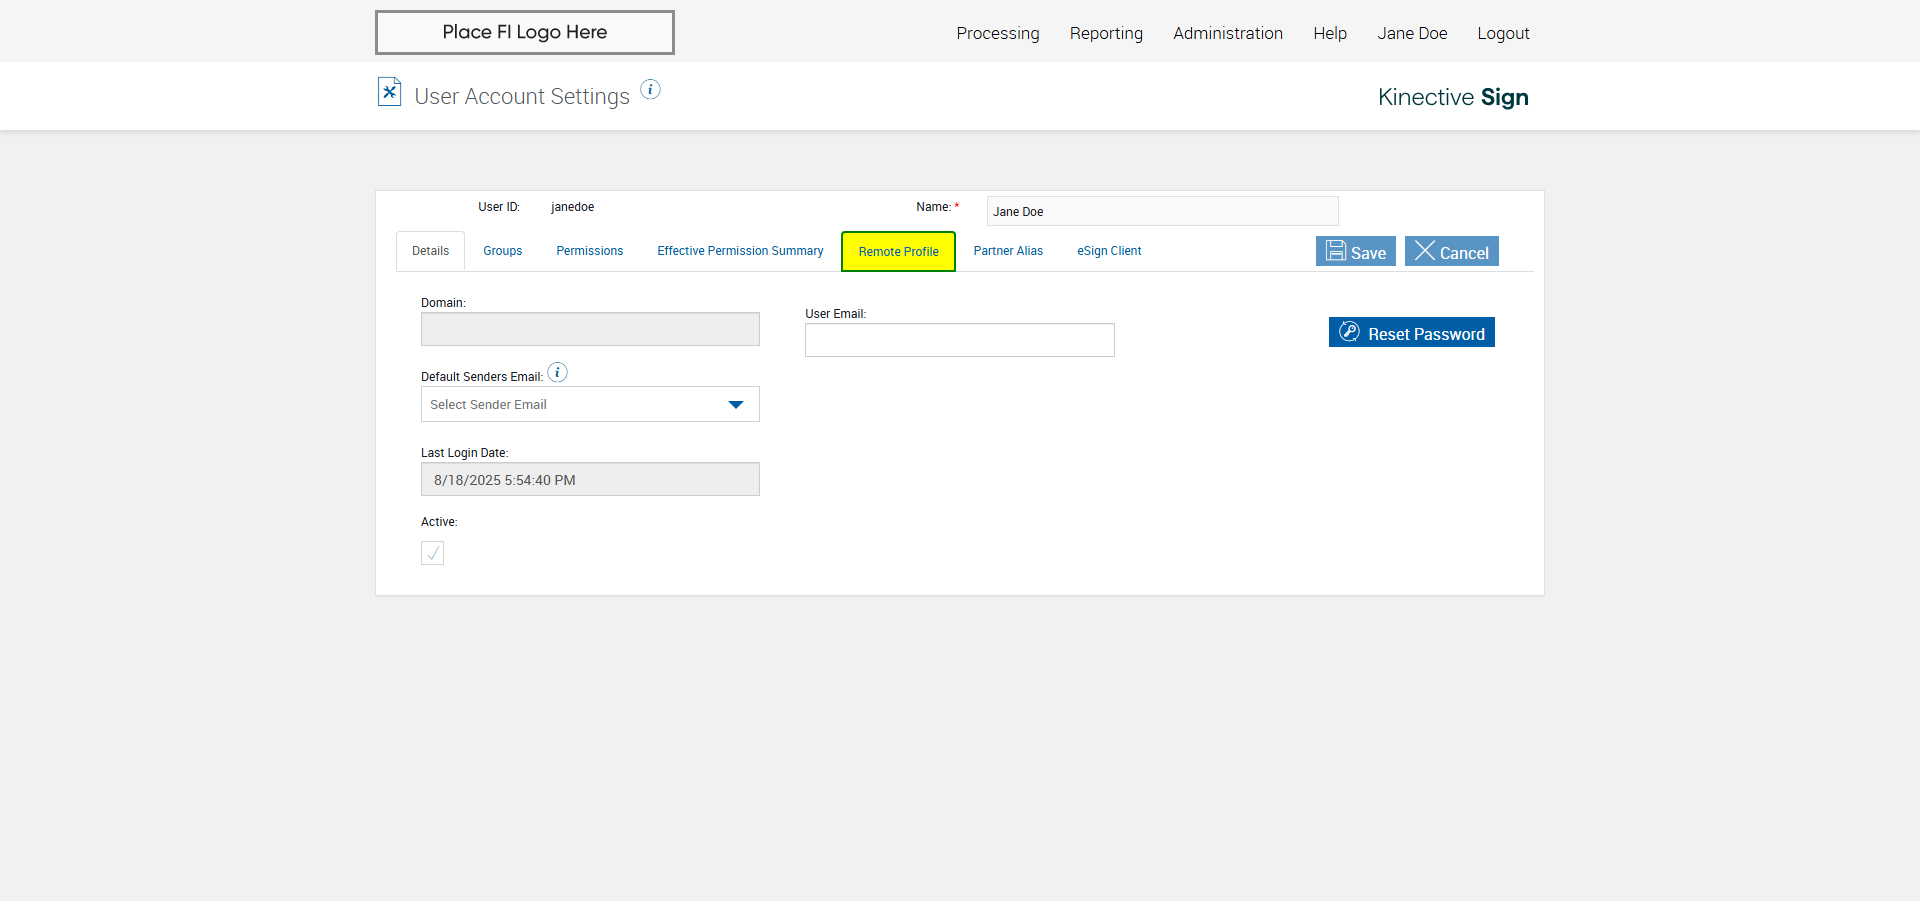
Task: Open the Reporting menu
Action: (1106, 33)
